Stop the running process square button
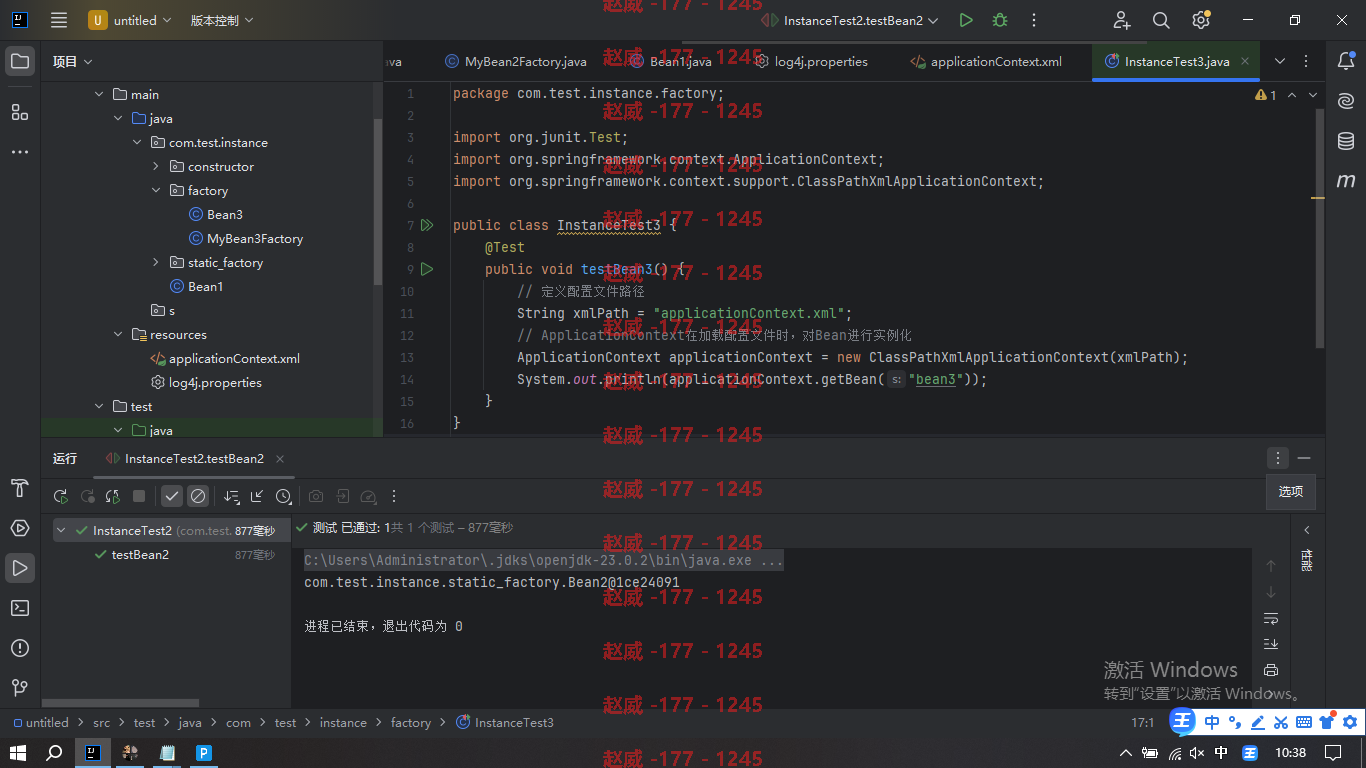 (139, 496)
